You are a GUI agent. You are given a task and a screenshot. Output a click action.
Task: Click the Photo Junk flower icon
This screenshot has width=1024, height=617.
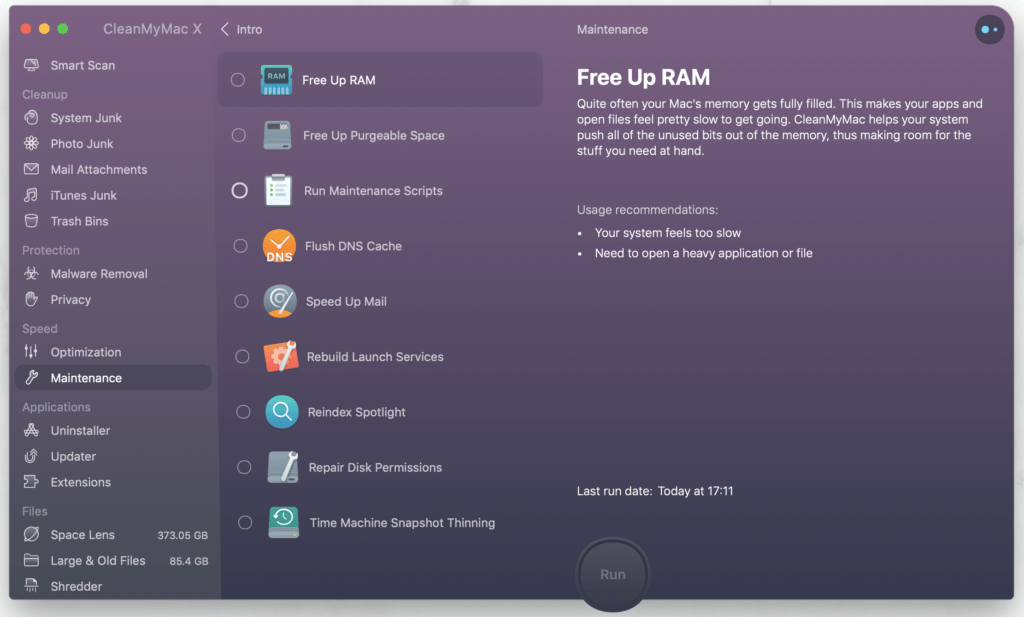(31, 143)
